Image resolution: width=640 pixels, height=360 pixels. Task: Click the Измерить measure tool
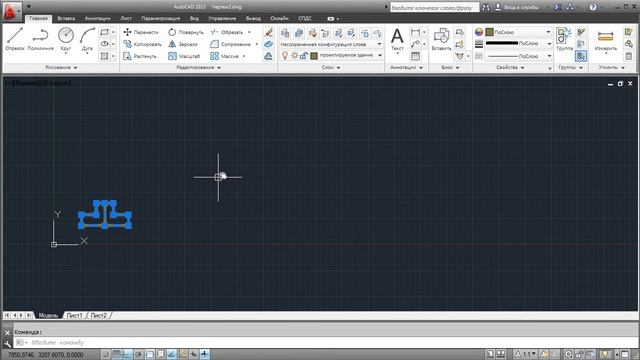click(606, 40)
